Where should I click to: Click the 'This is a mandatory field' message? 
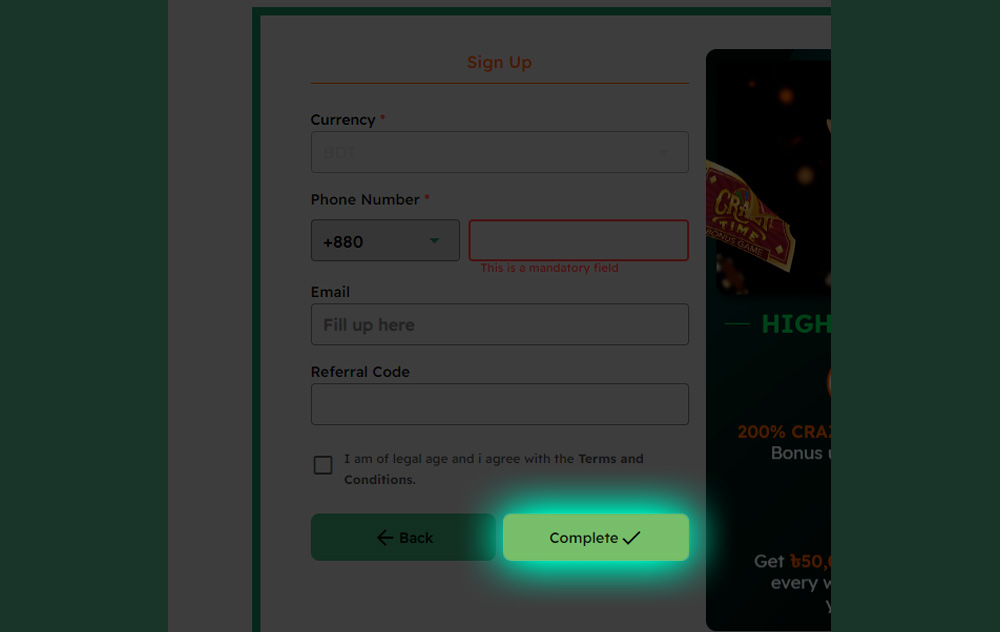pos(549,268)
